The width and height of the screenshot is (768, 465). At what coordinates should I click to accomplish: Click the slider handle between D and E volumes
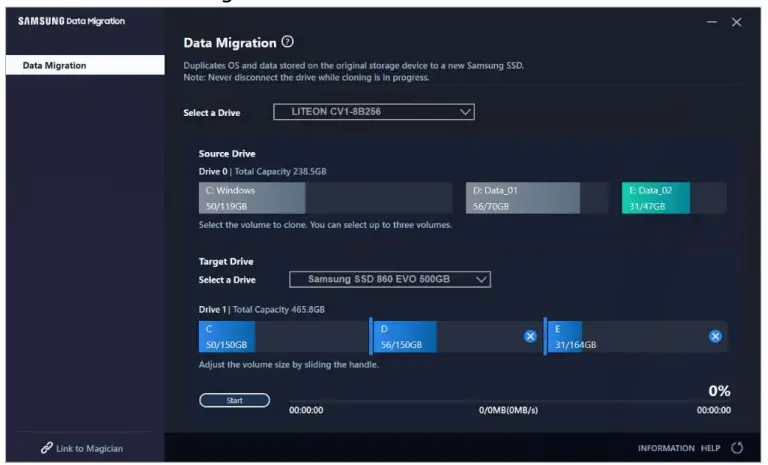pyautogui.click(x=545, y=336)
